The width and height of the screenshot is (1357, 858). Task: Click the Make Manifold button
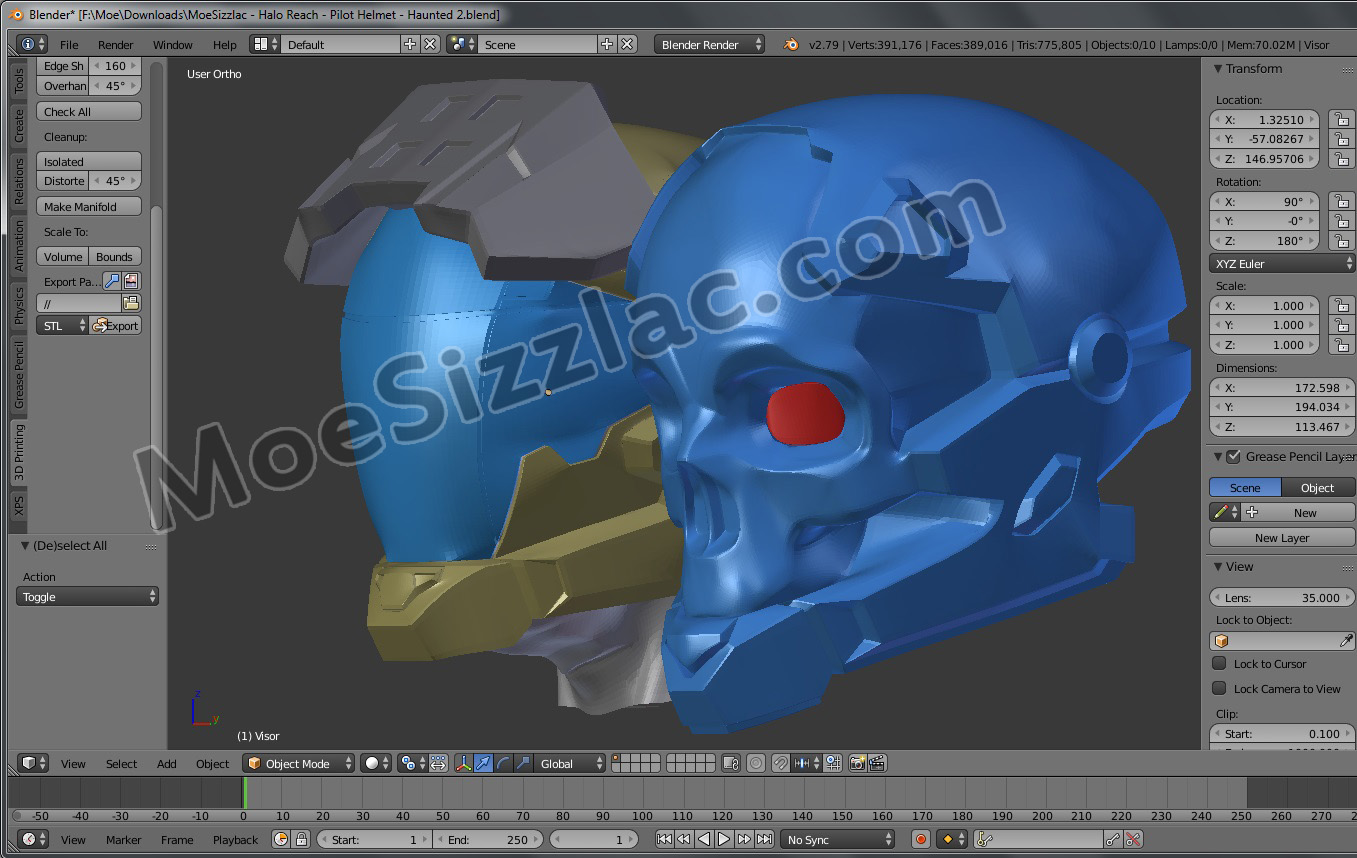(89, 206)
